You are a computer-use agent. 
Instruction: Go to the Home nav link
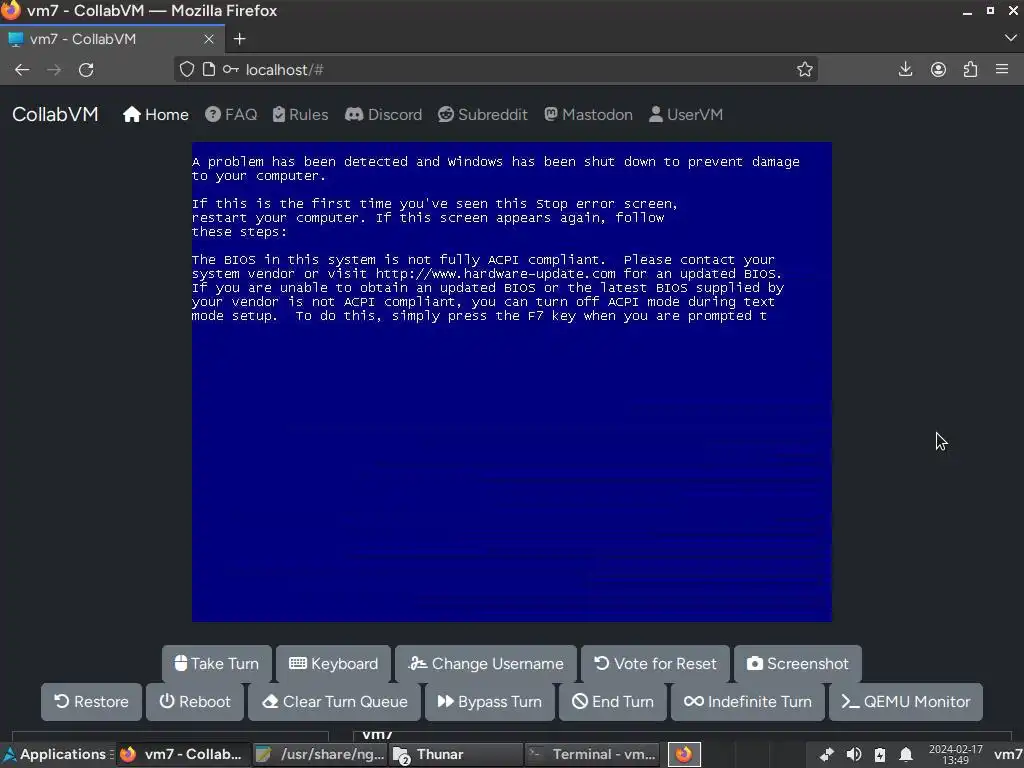pos(156,115)
